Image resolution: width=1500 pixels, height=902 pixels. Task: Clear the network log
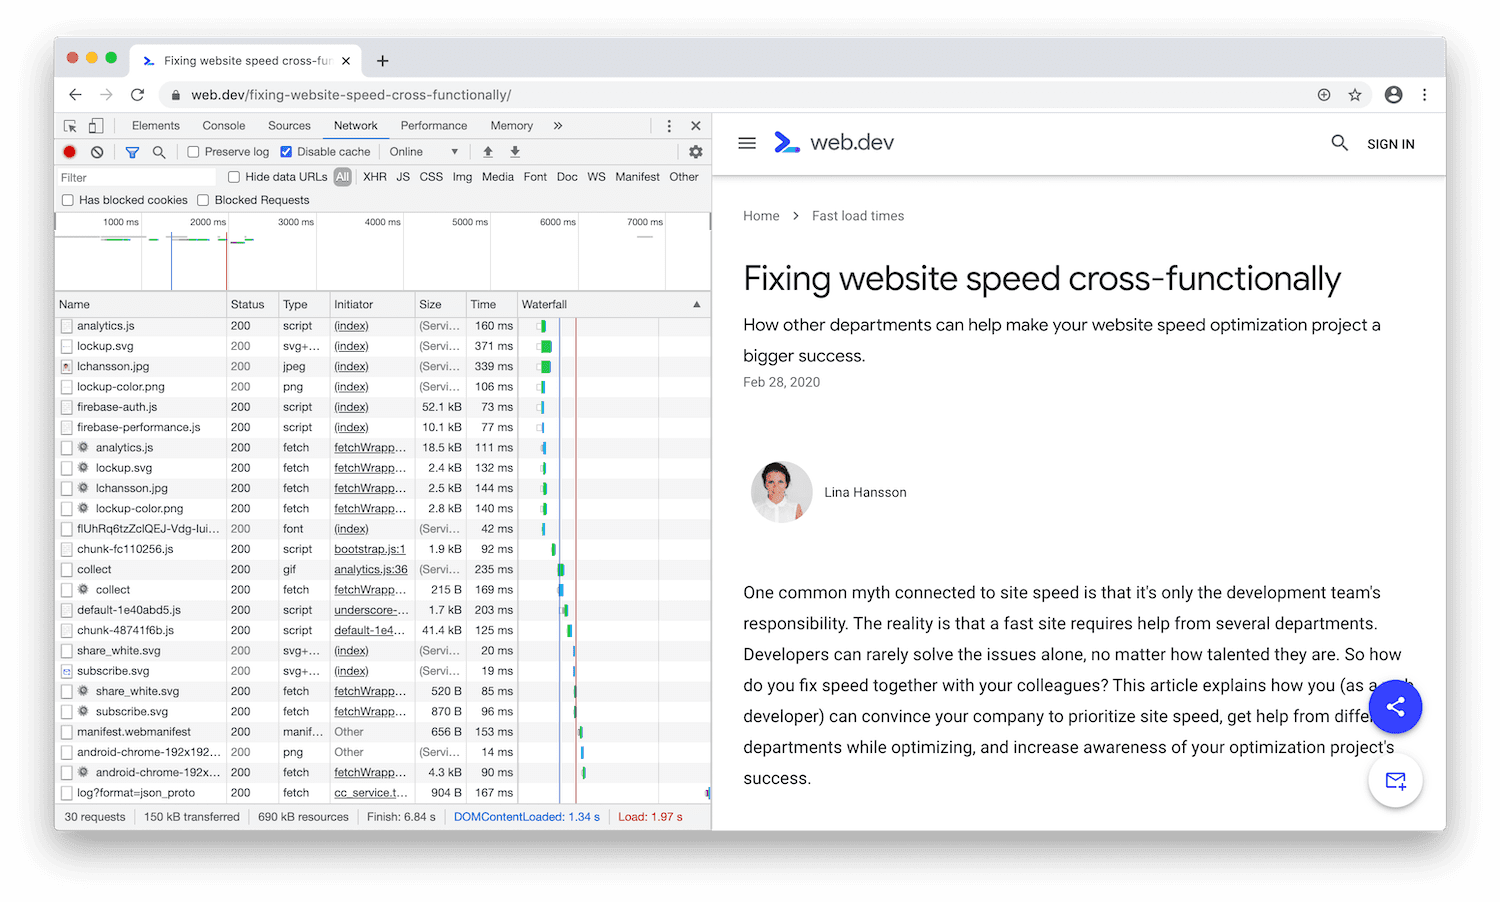point(96,151)
